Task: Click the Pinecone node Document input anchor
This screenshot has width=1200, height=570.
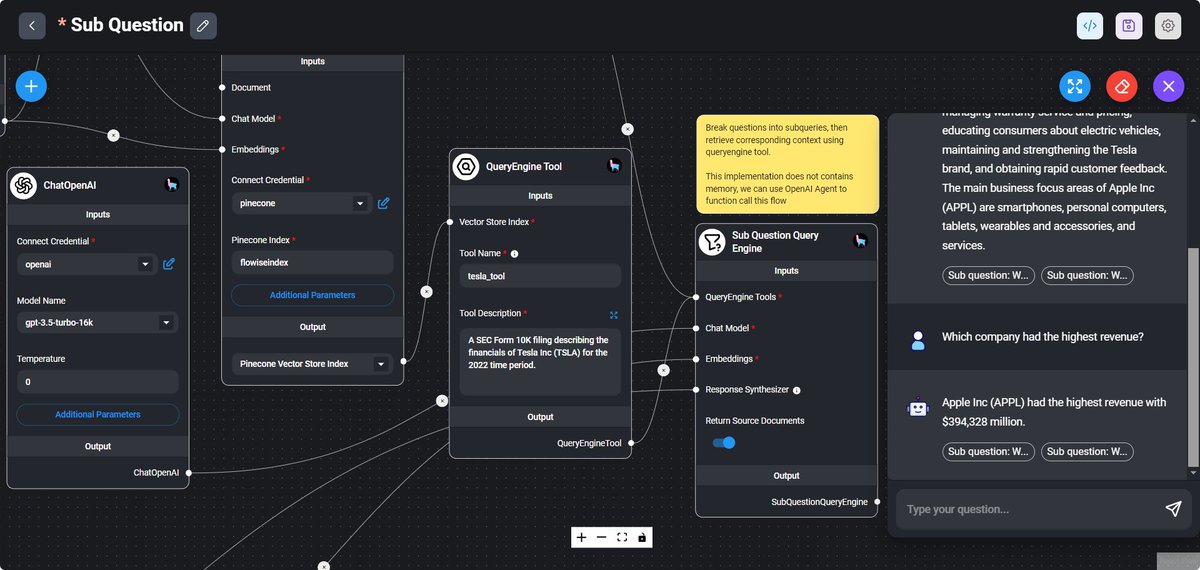Action: coord(221,88)
